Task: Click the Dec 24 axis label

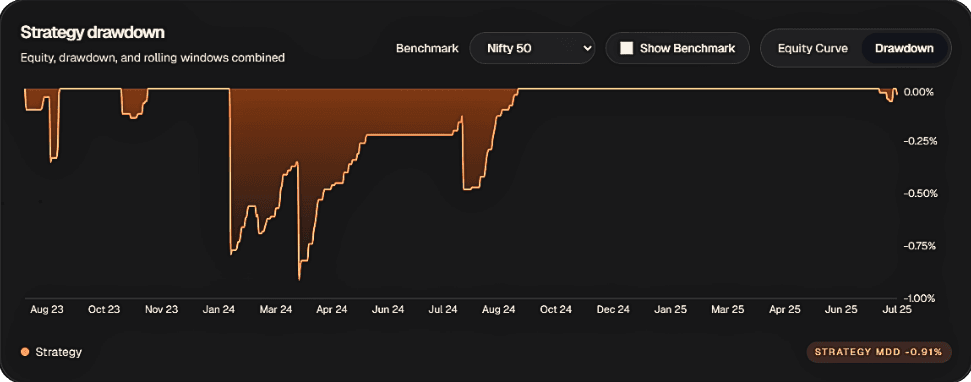Action: pyautogui.click(x=614, y=309)
